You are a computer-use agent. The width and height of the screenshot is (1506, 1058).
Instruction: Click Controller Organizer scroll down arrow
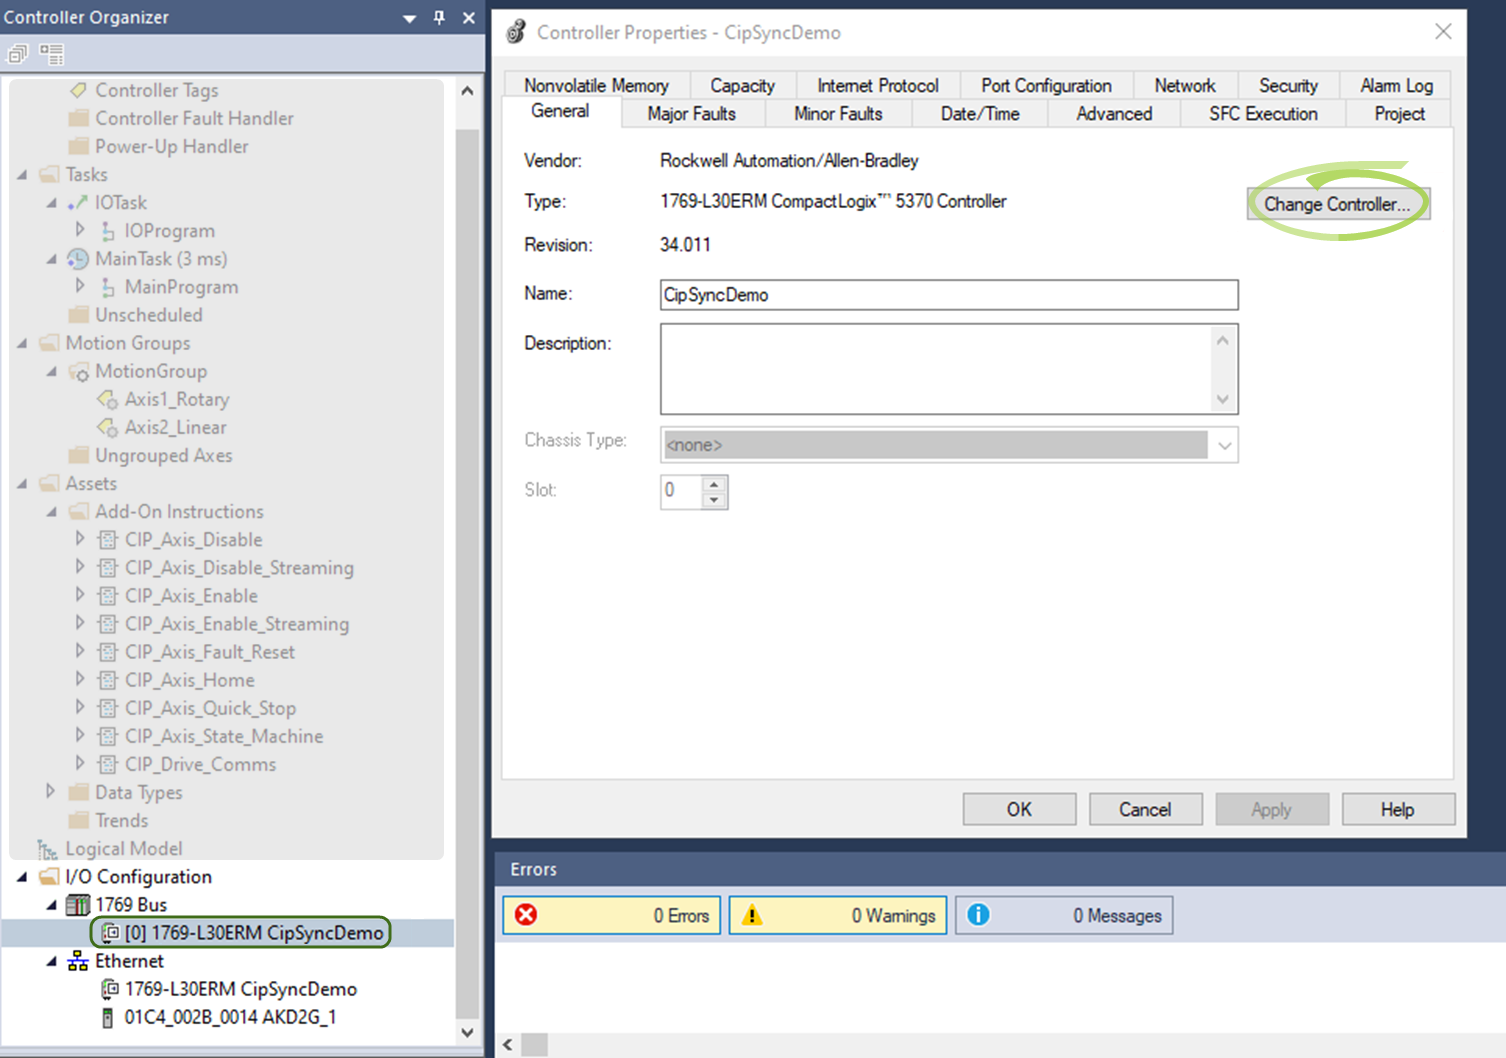pos(467,1031)
